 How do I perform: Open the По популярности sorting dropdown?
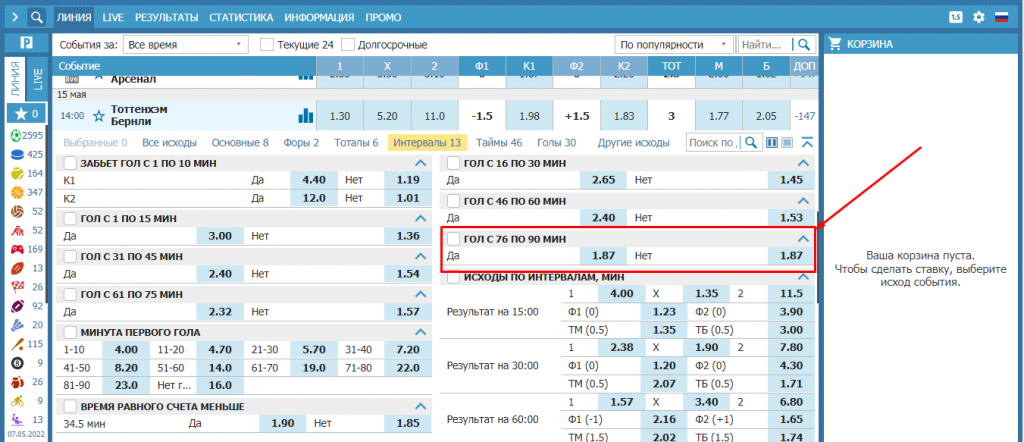[x=673, y=44]
